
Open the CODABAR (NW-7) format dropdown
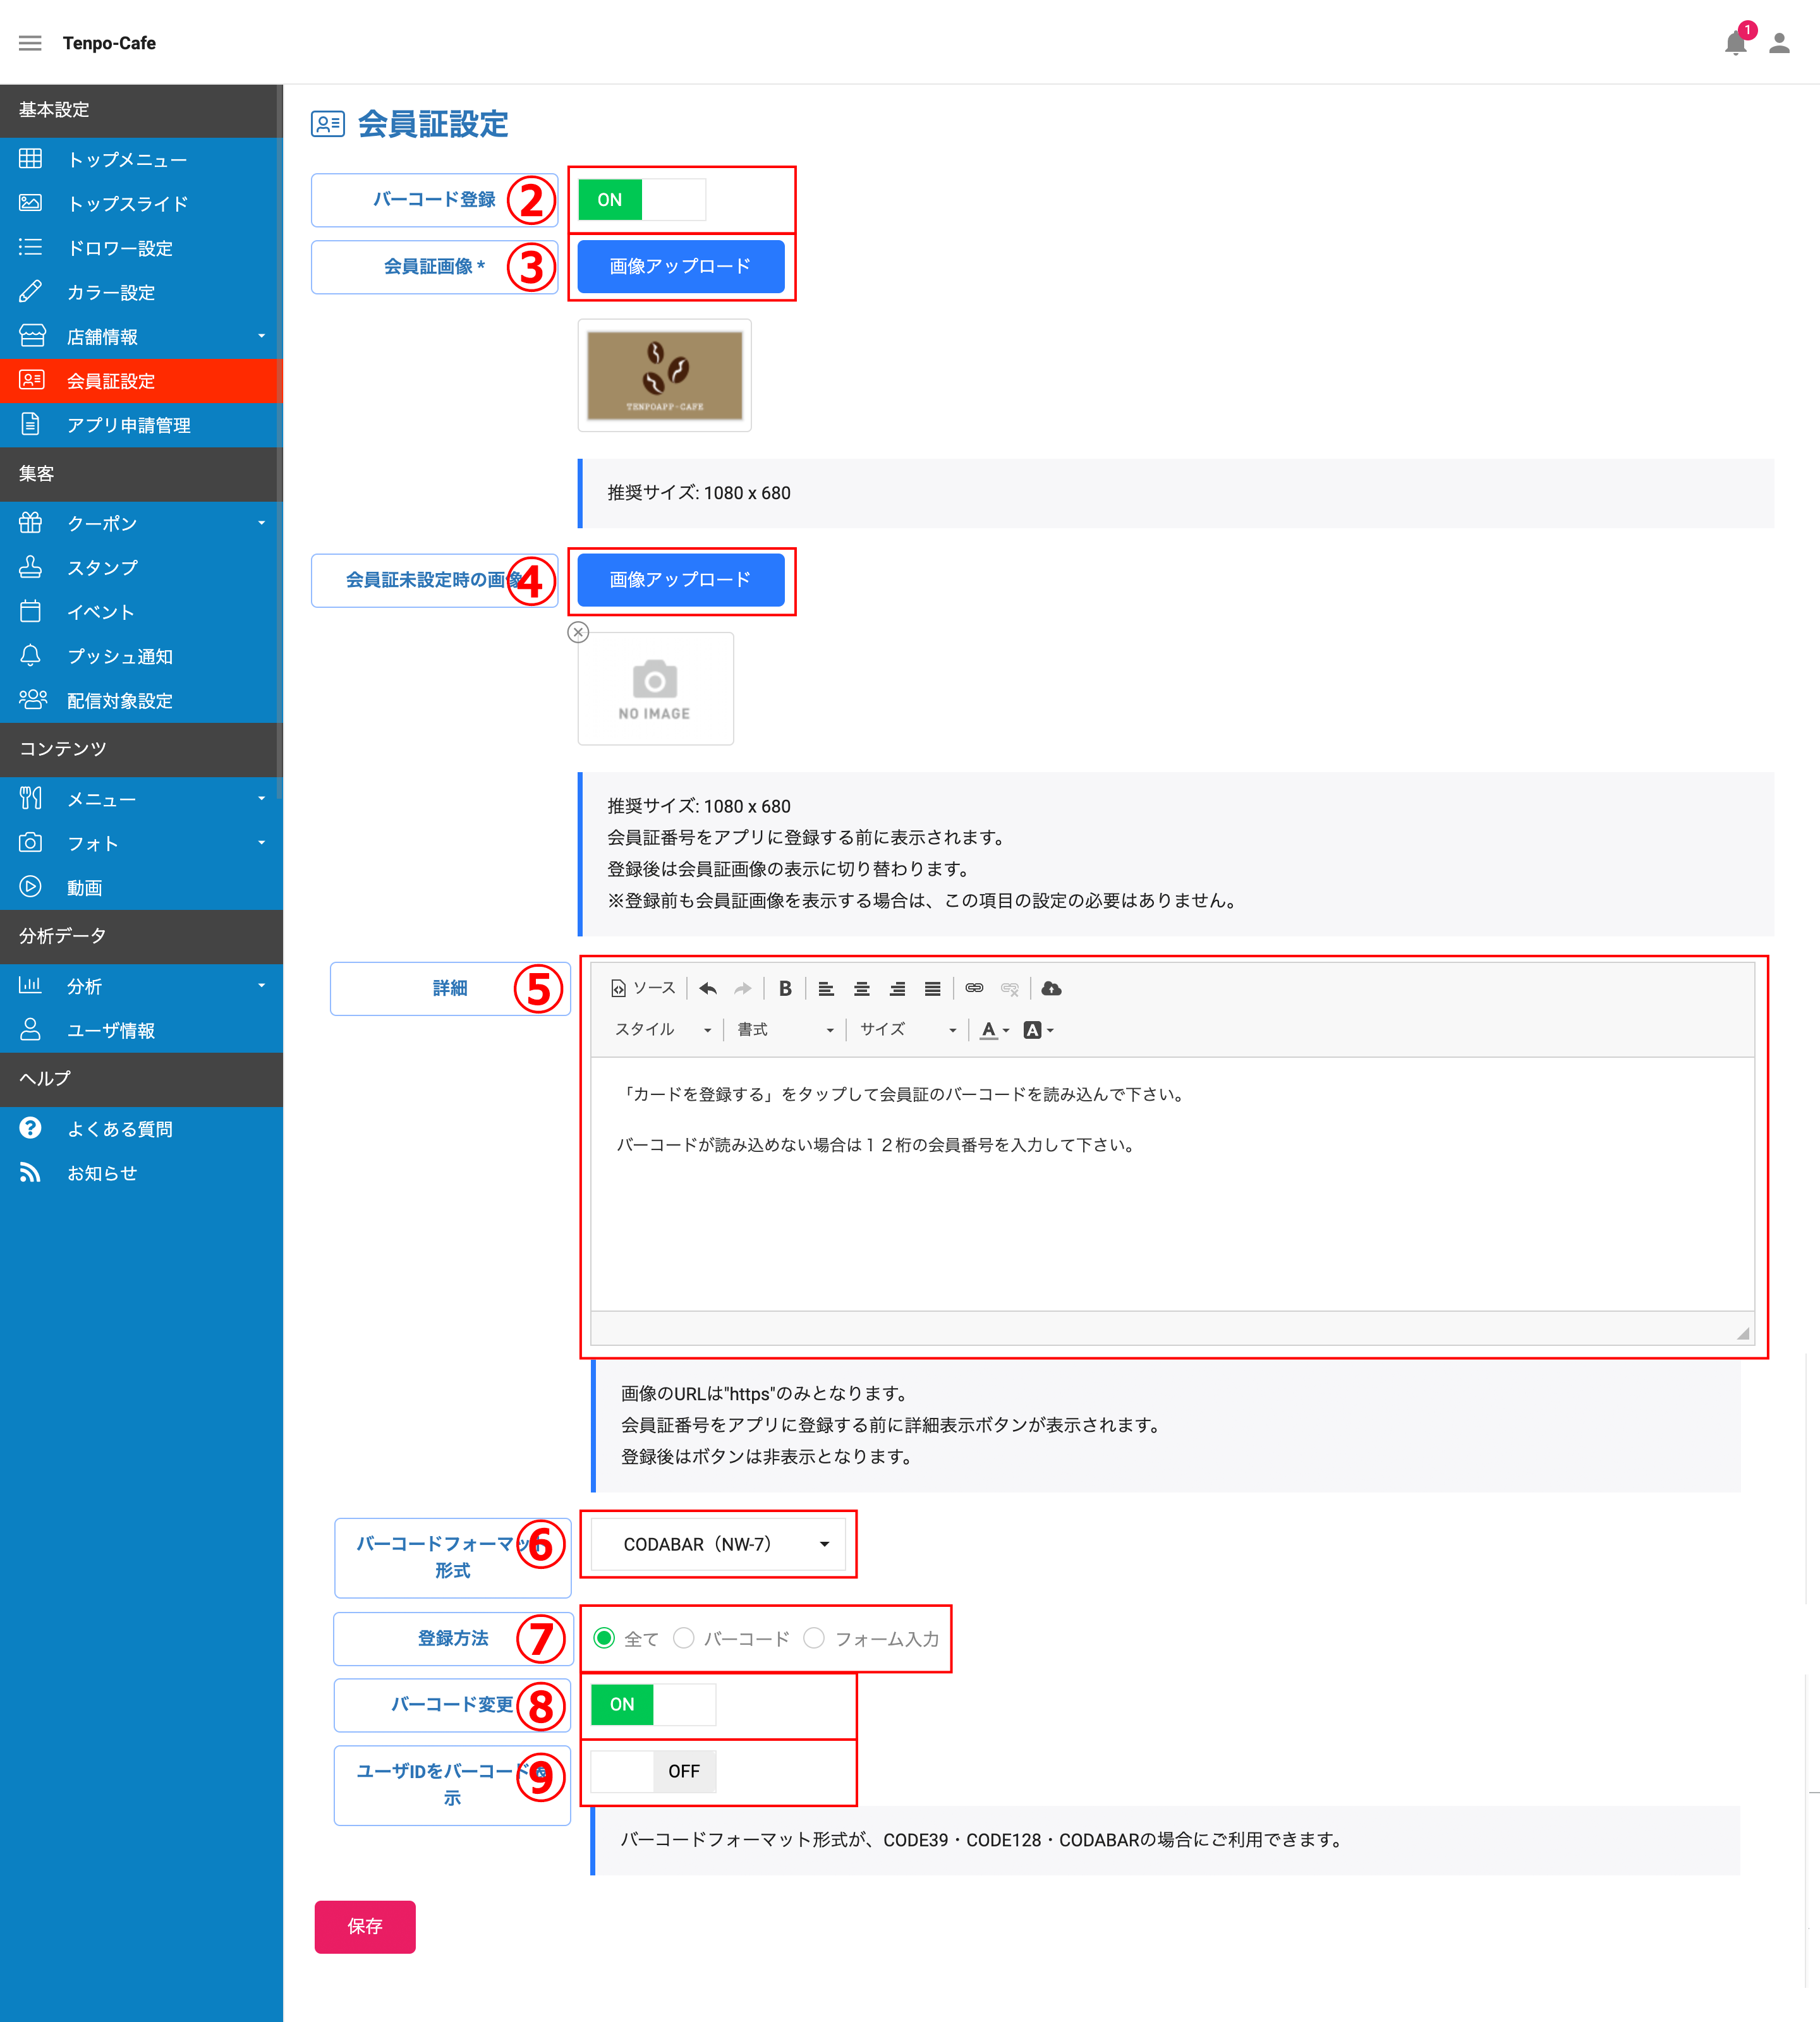coord(718,1544)
